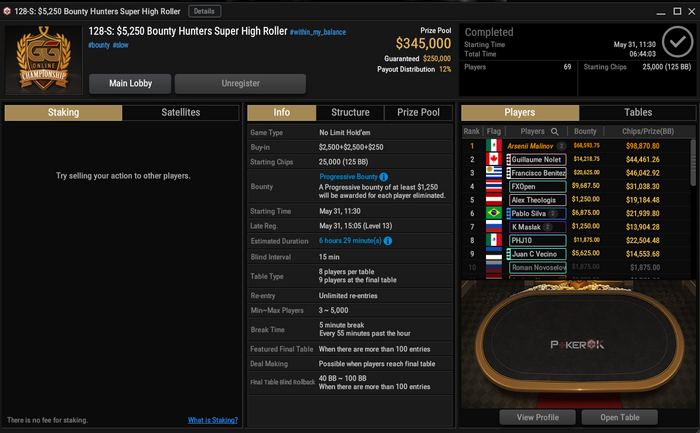700x433 pixels.
Task: Click the View Profile button
Action: [x=538, y=417]
